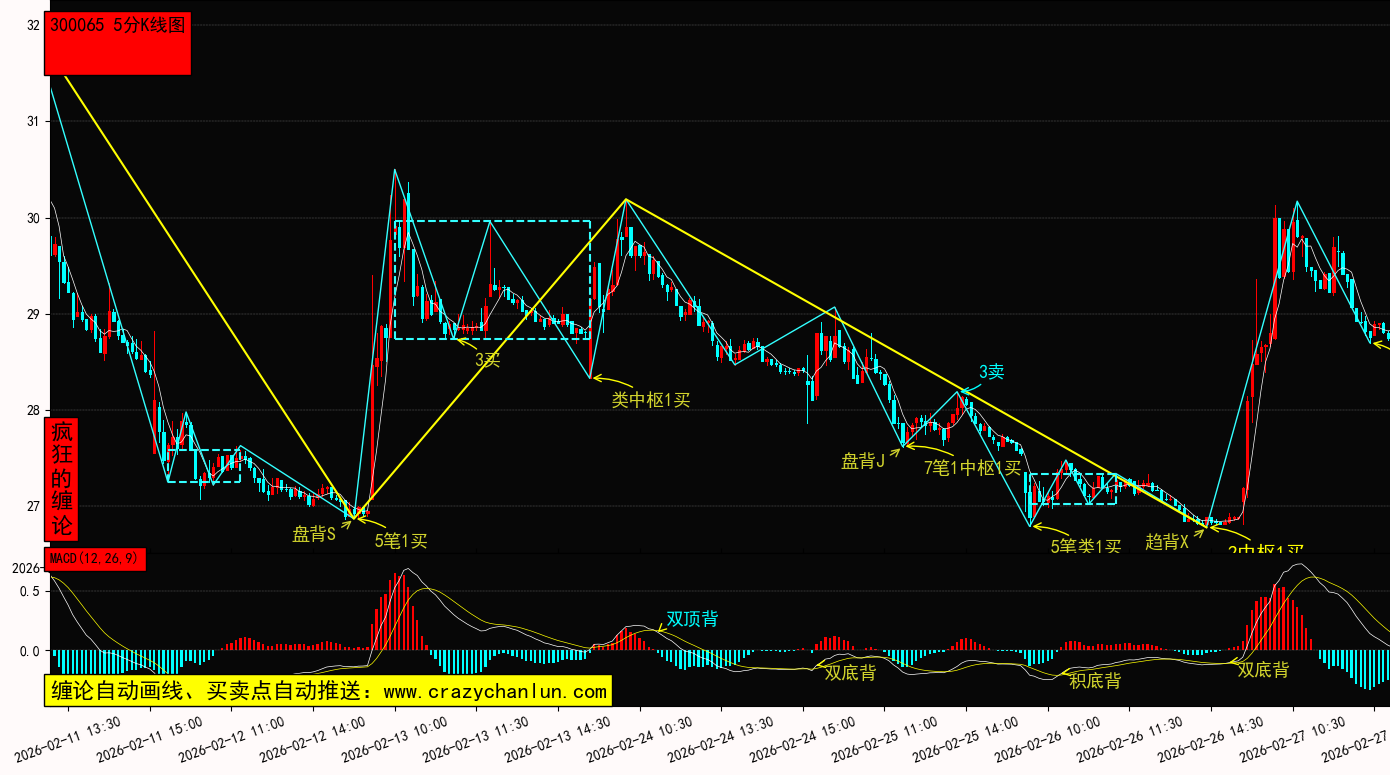Click the 5笔类1买 buy signal label
1390x775 pixels.
click(x=1085, y=546)
